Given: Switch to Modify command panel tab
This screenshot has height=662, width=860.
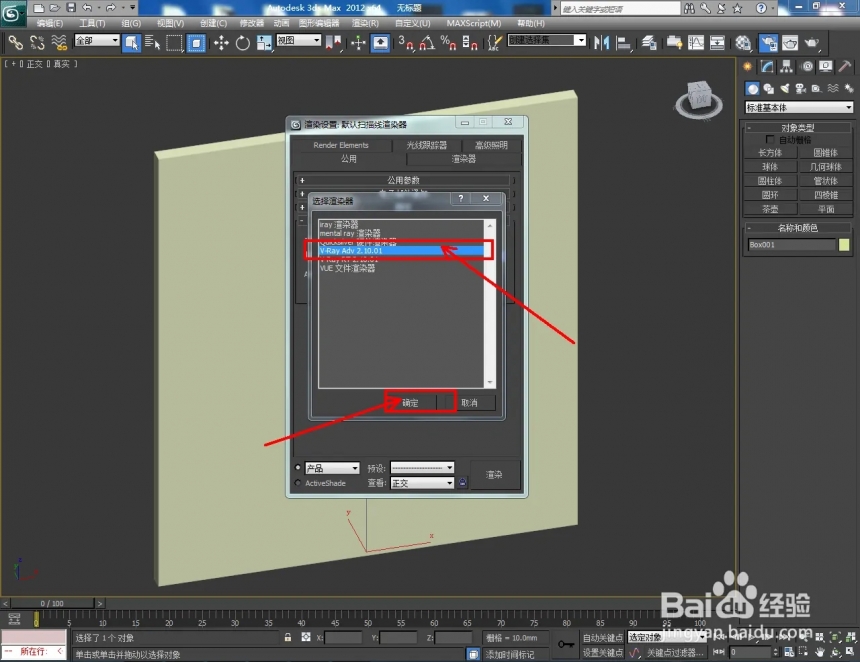Looking at the screenshot, I should pyautogui.click(x=767, y=67).
